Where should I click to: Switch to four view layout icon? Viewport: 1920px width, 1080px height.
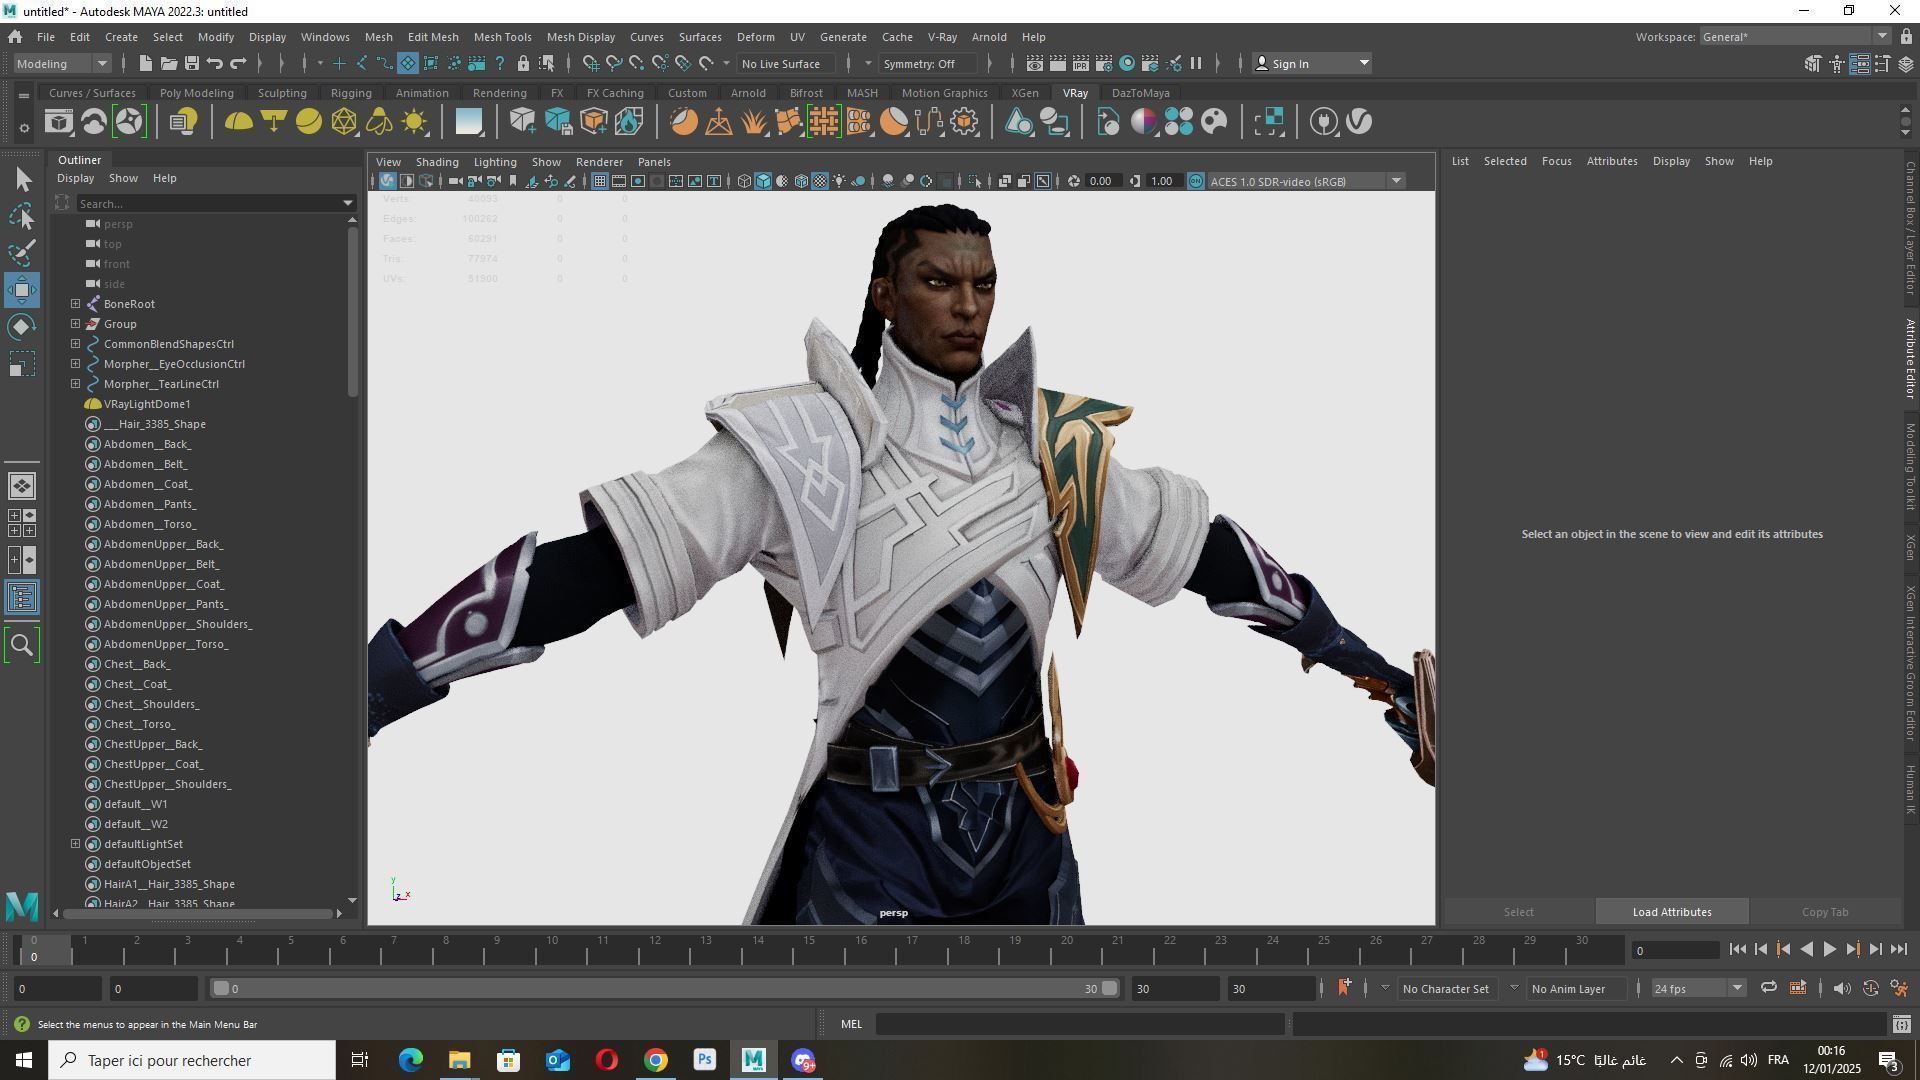[22, 523]
